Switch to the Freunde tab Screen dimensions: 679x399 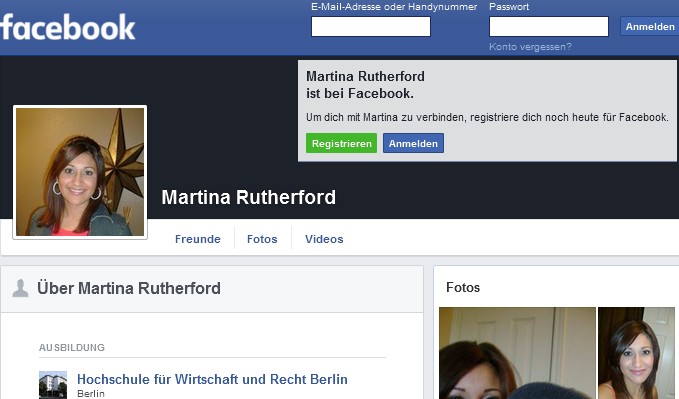[197, 239]
